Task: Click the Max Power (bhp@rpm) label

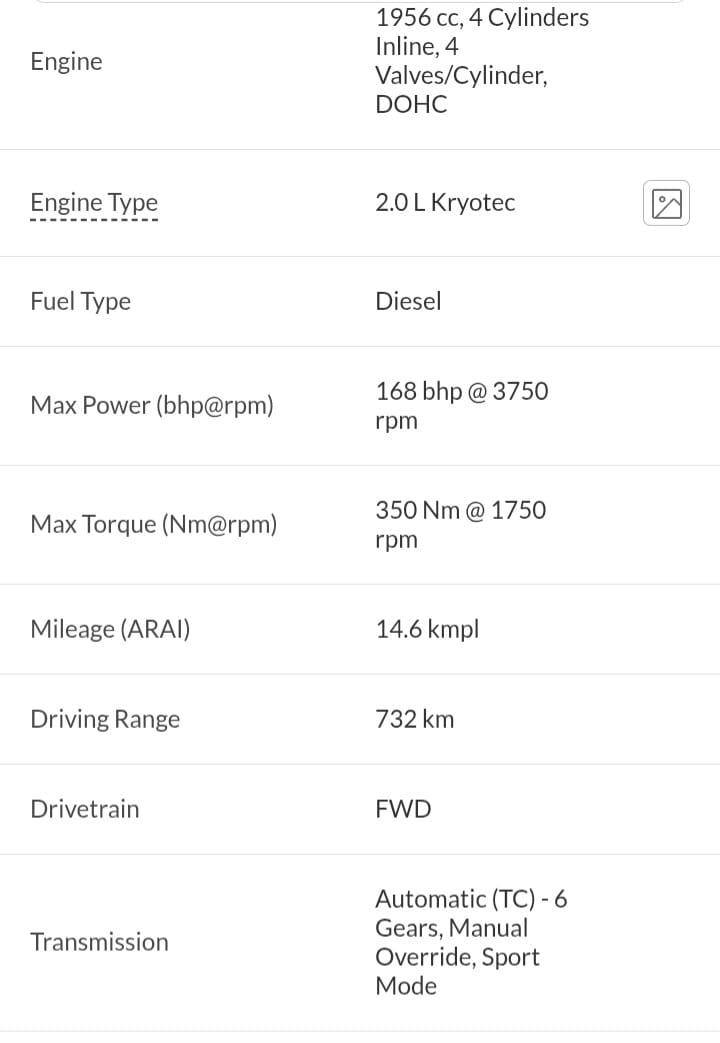Action: click(x=152, y=405)
